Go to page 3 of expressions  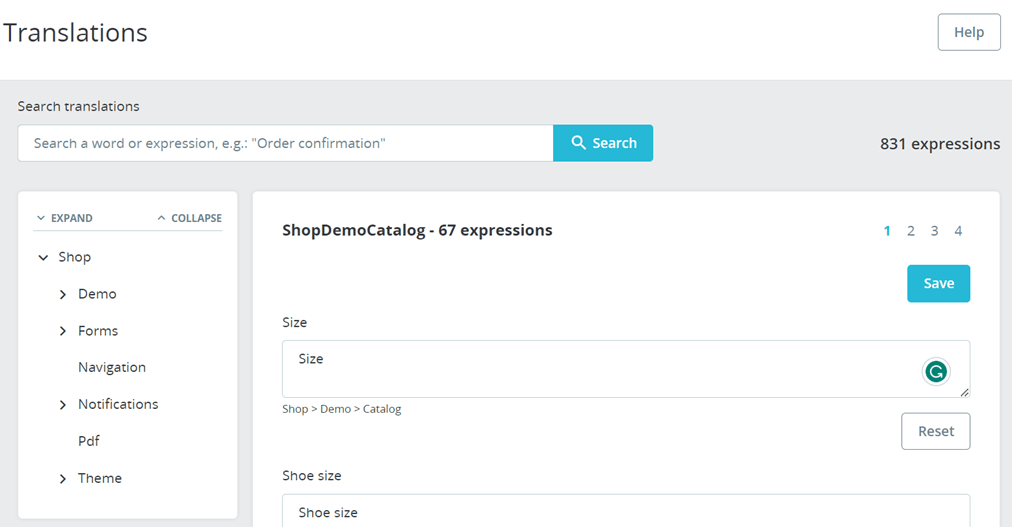coord(934,231)
